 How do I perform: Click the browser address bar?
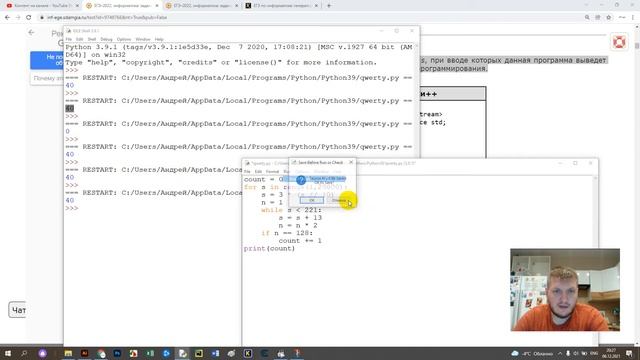pos(310,18)
